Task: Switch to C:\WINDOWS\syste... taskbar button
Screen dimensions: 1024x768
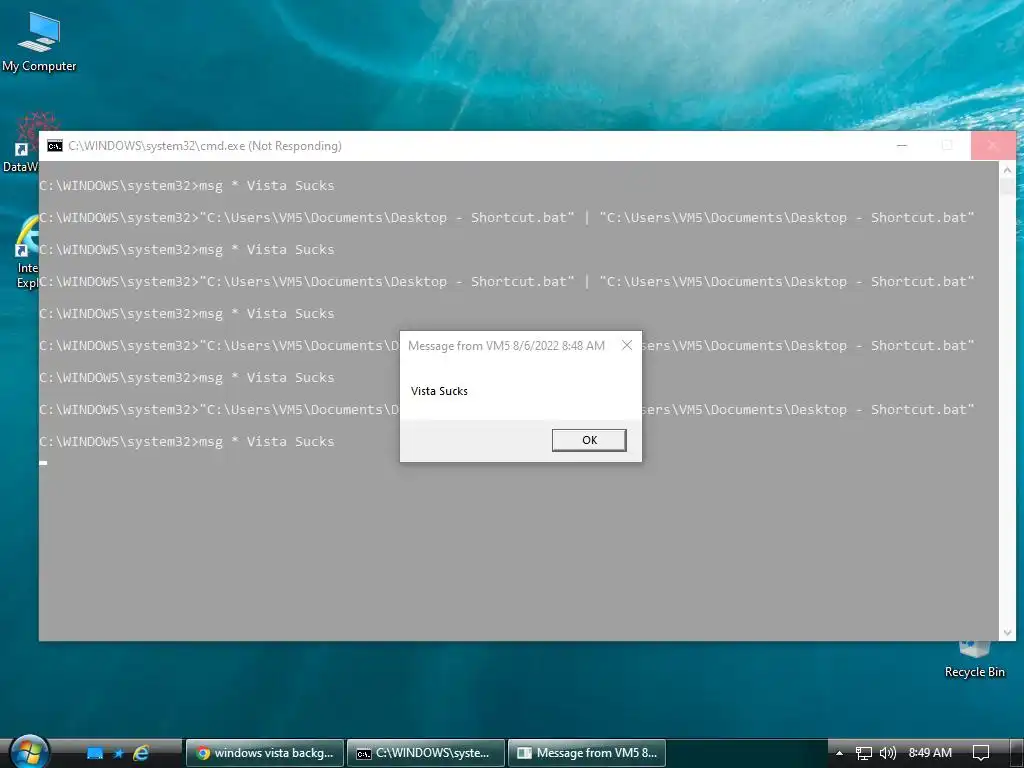Action: pyautogui.click(x=426, y=753)
